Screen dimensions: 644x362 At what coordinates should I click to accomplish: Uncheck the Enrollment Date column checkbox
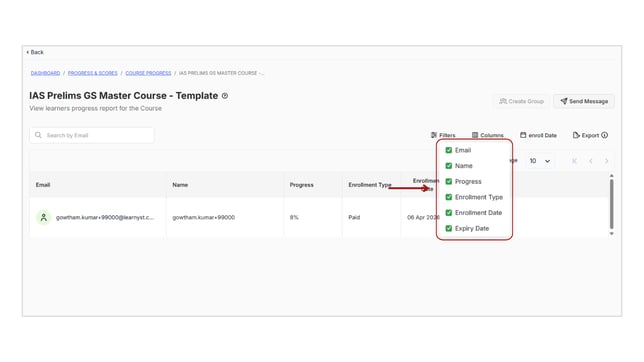pyautogui.click(x=448, y=213)
